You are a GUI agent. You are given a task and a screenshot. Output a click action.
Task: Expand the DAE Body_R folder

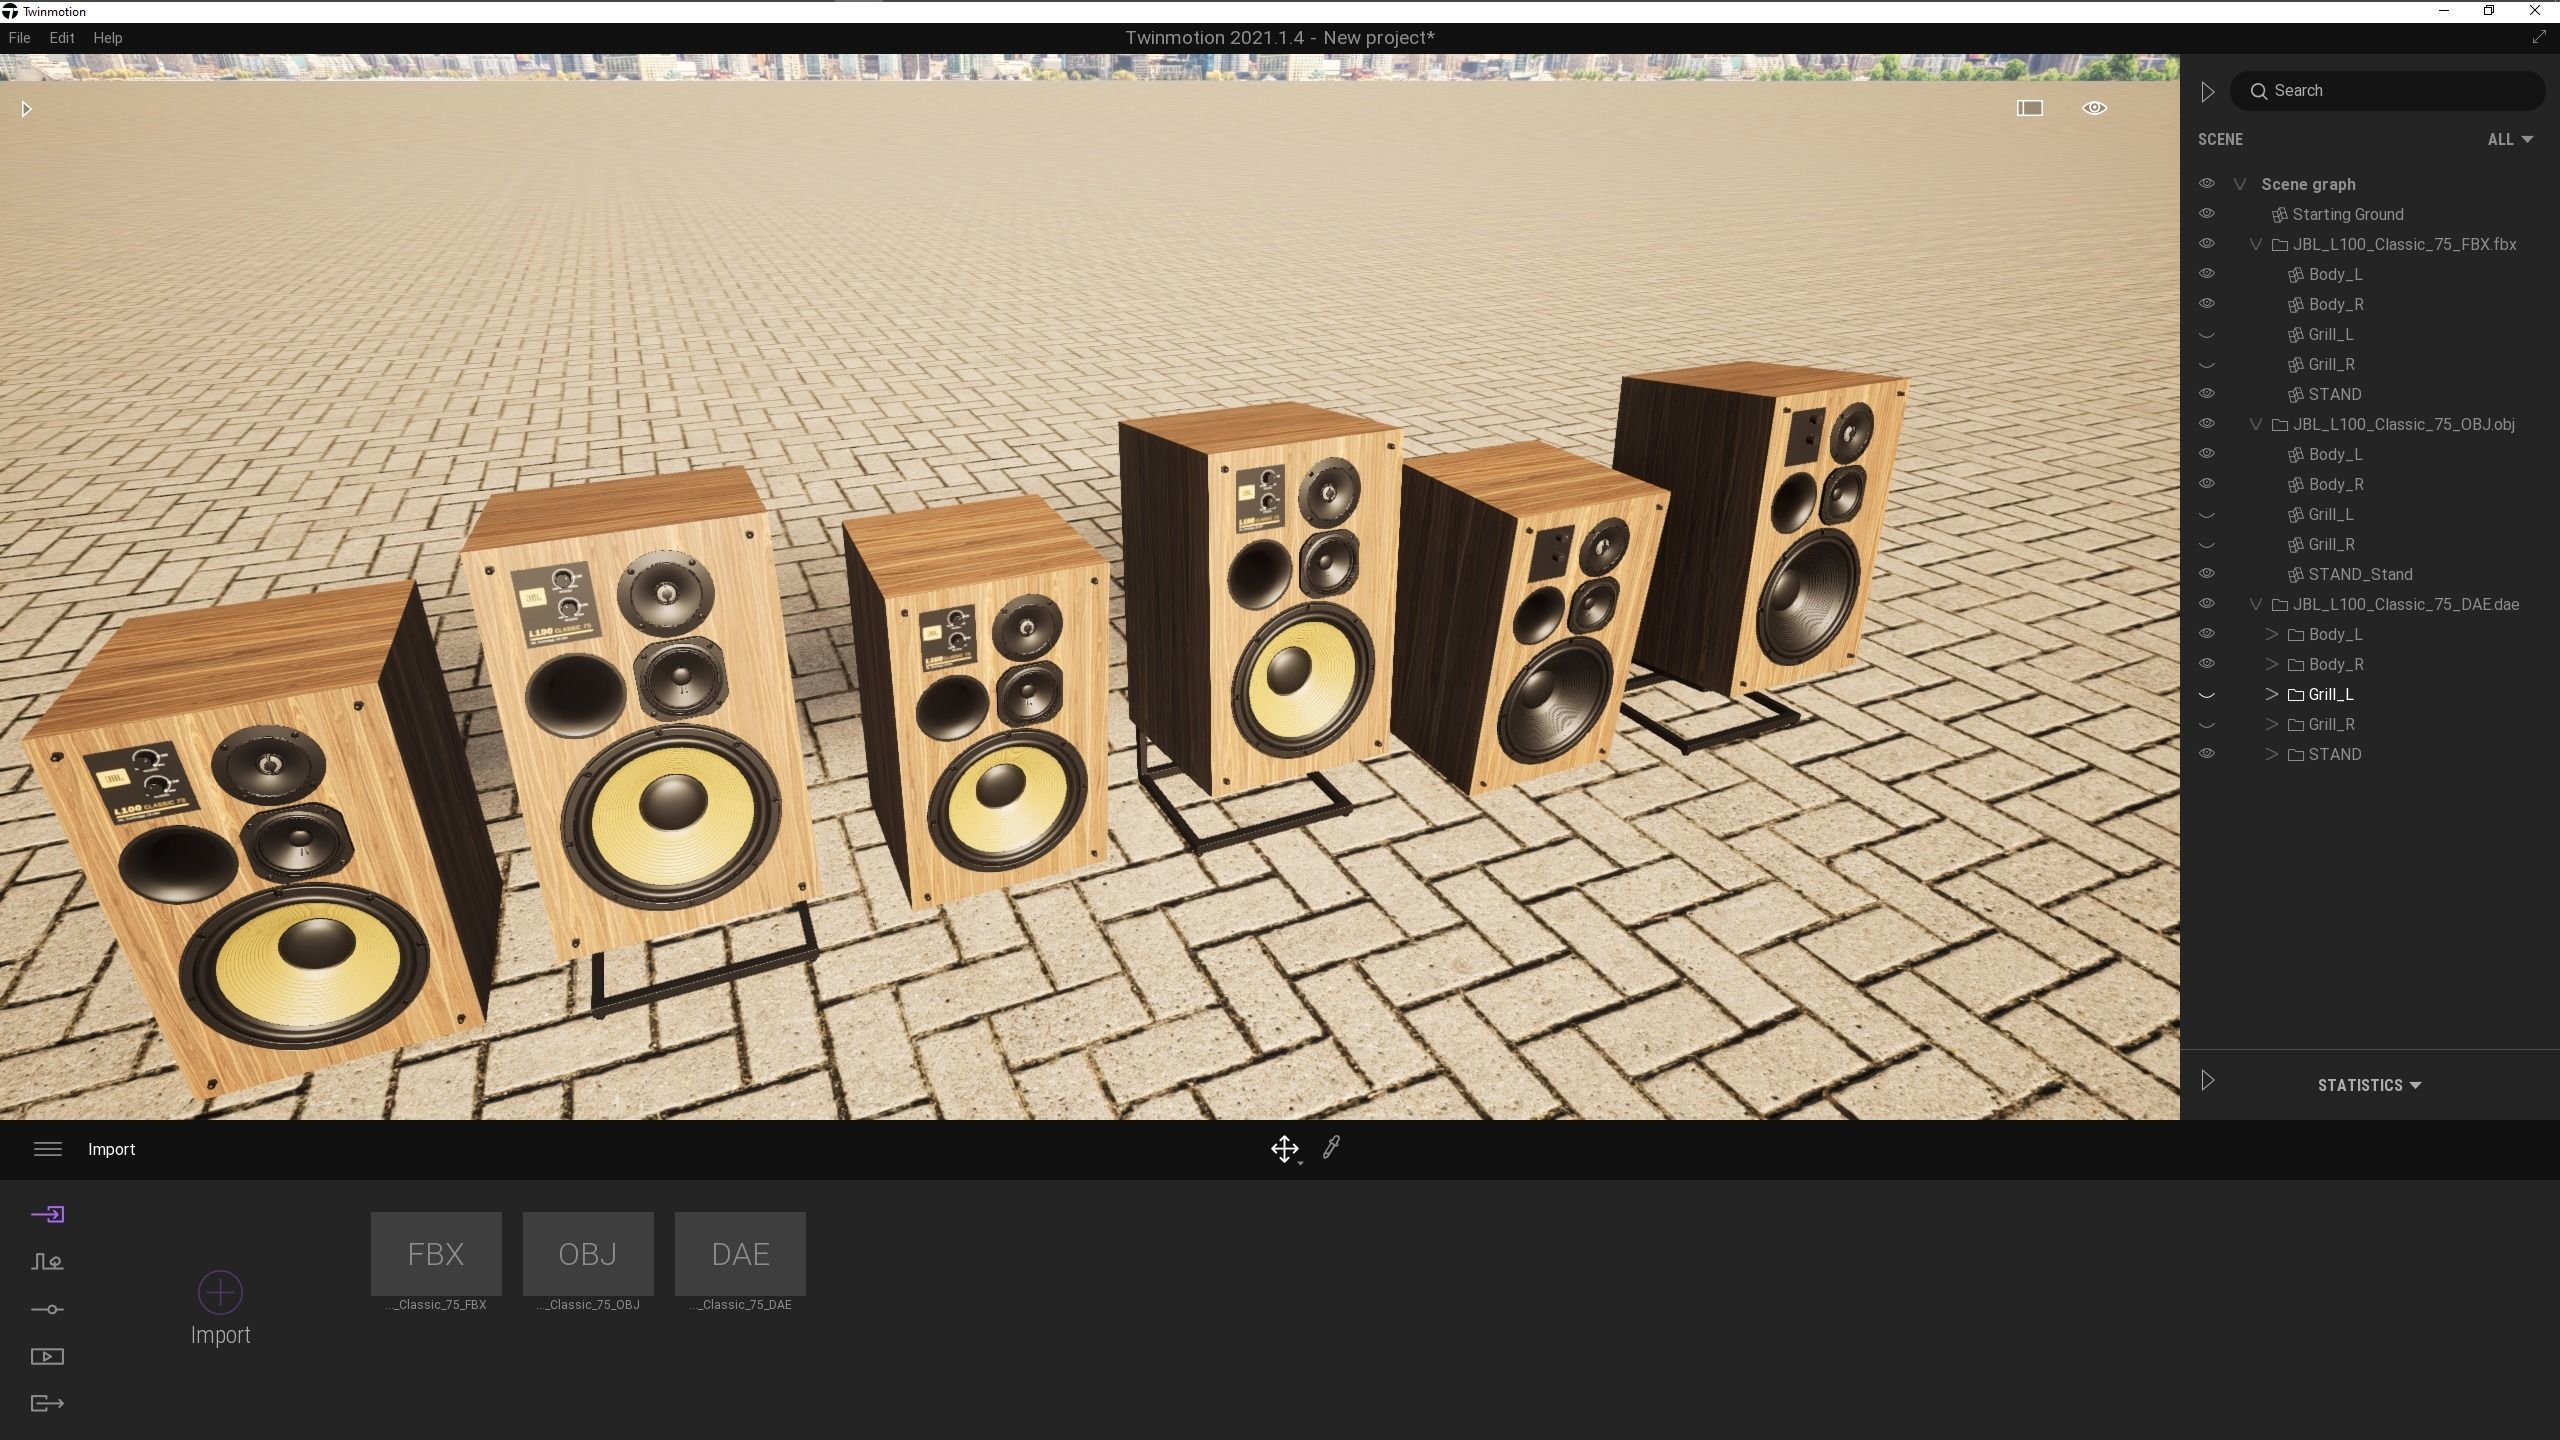[x=2272, y=665]
